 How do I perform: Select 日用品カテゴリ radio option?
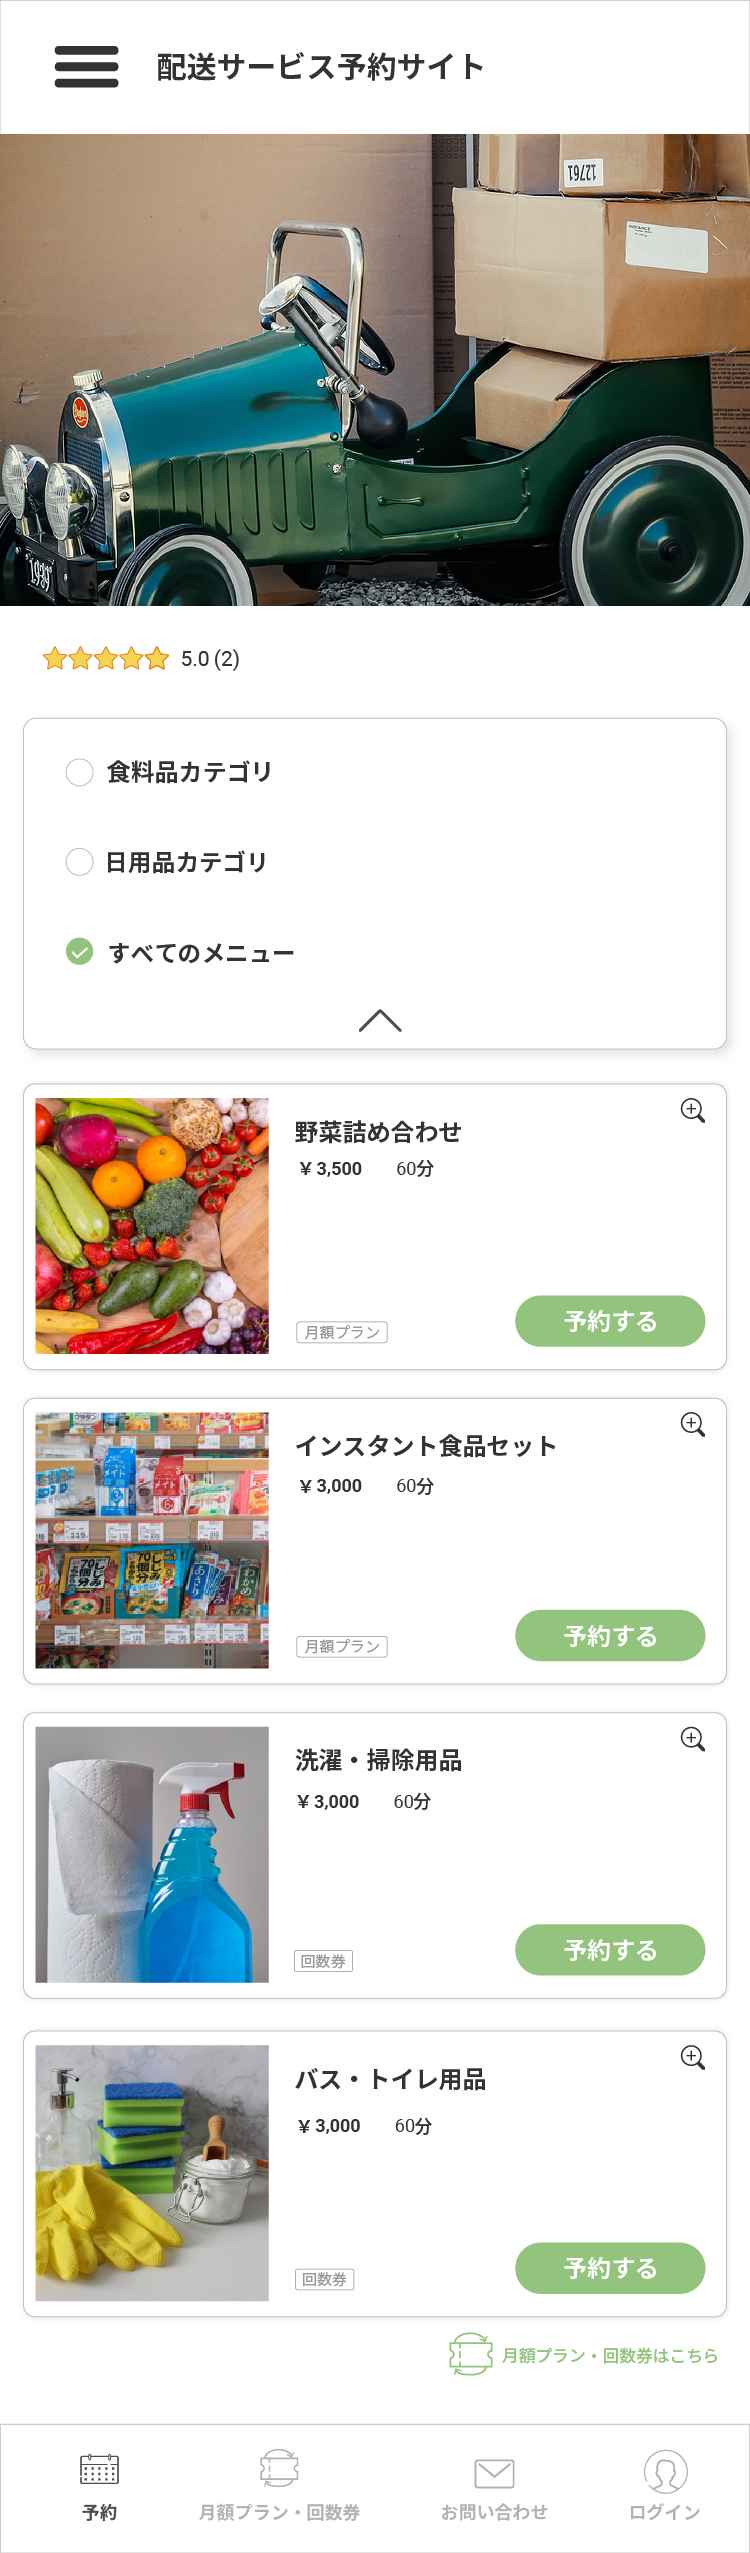[79, 862]
